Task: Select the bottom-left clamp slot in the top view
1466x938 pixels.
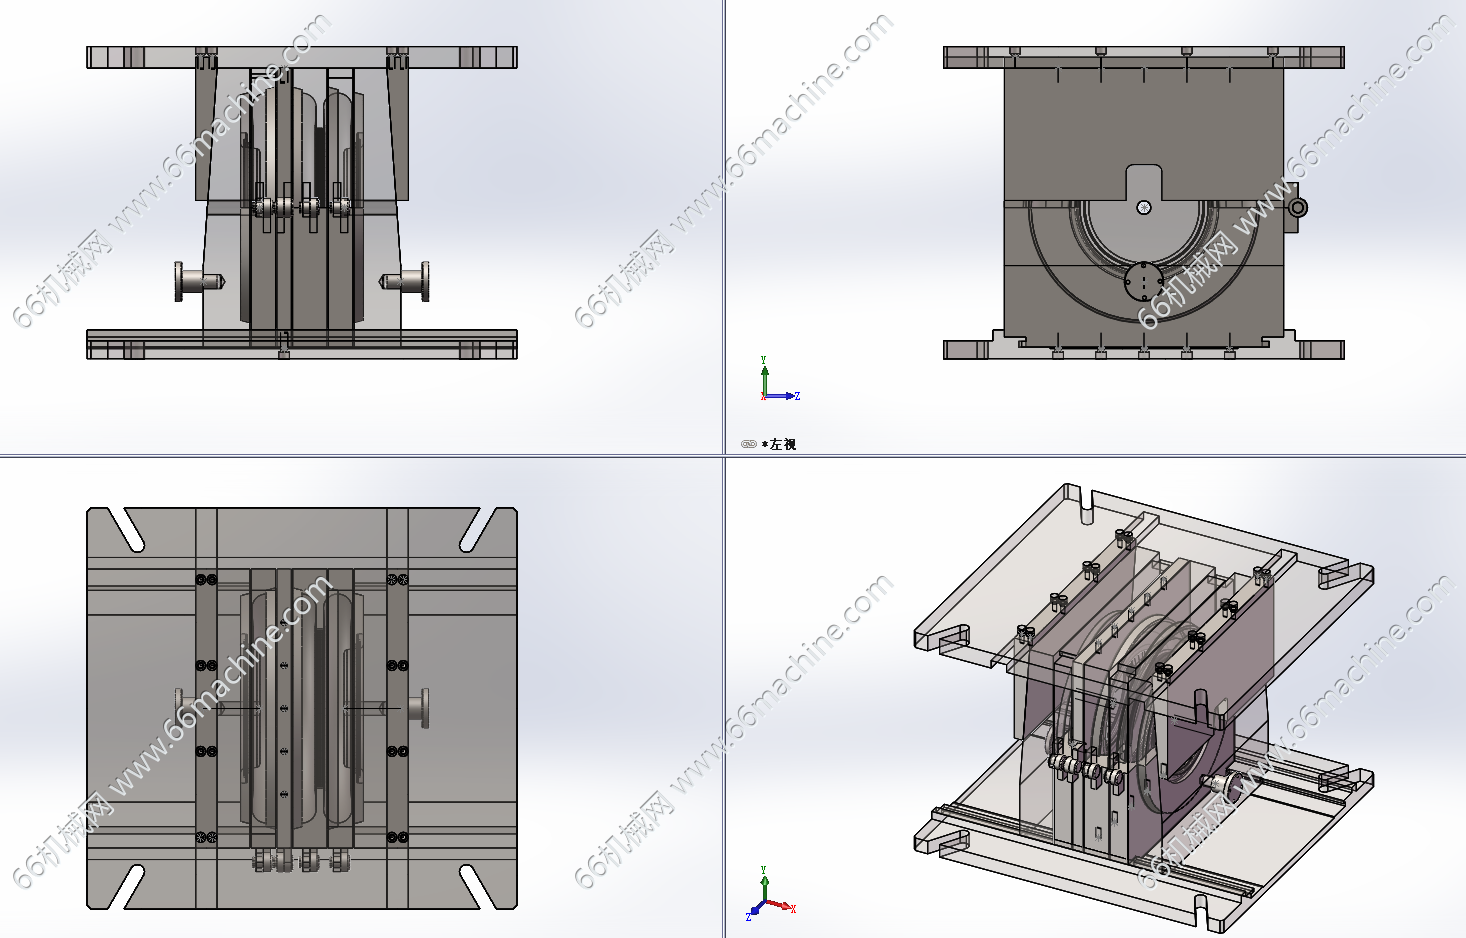Action: (x=128, y=887)
